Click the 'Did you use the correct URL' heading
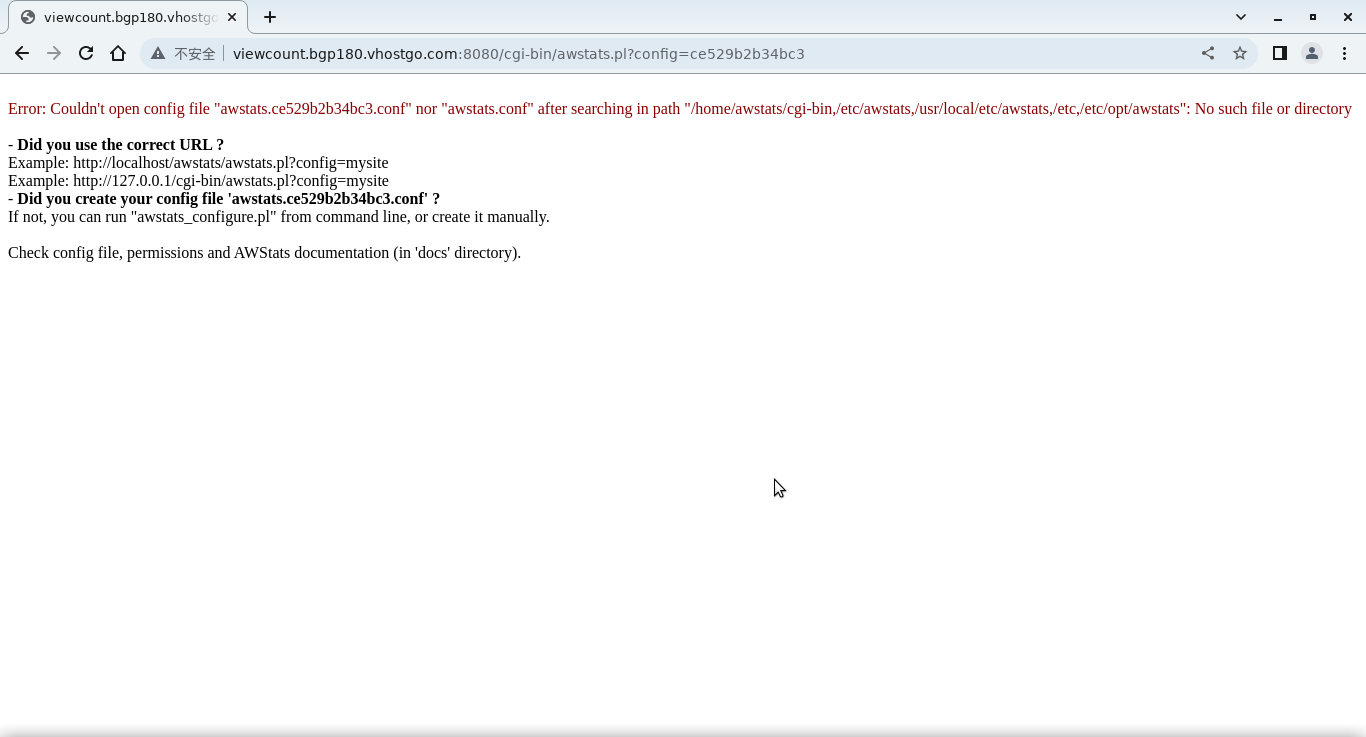The height and width of the screenshot is (737, 1366). pyautogui.click(x=120, y=145)
